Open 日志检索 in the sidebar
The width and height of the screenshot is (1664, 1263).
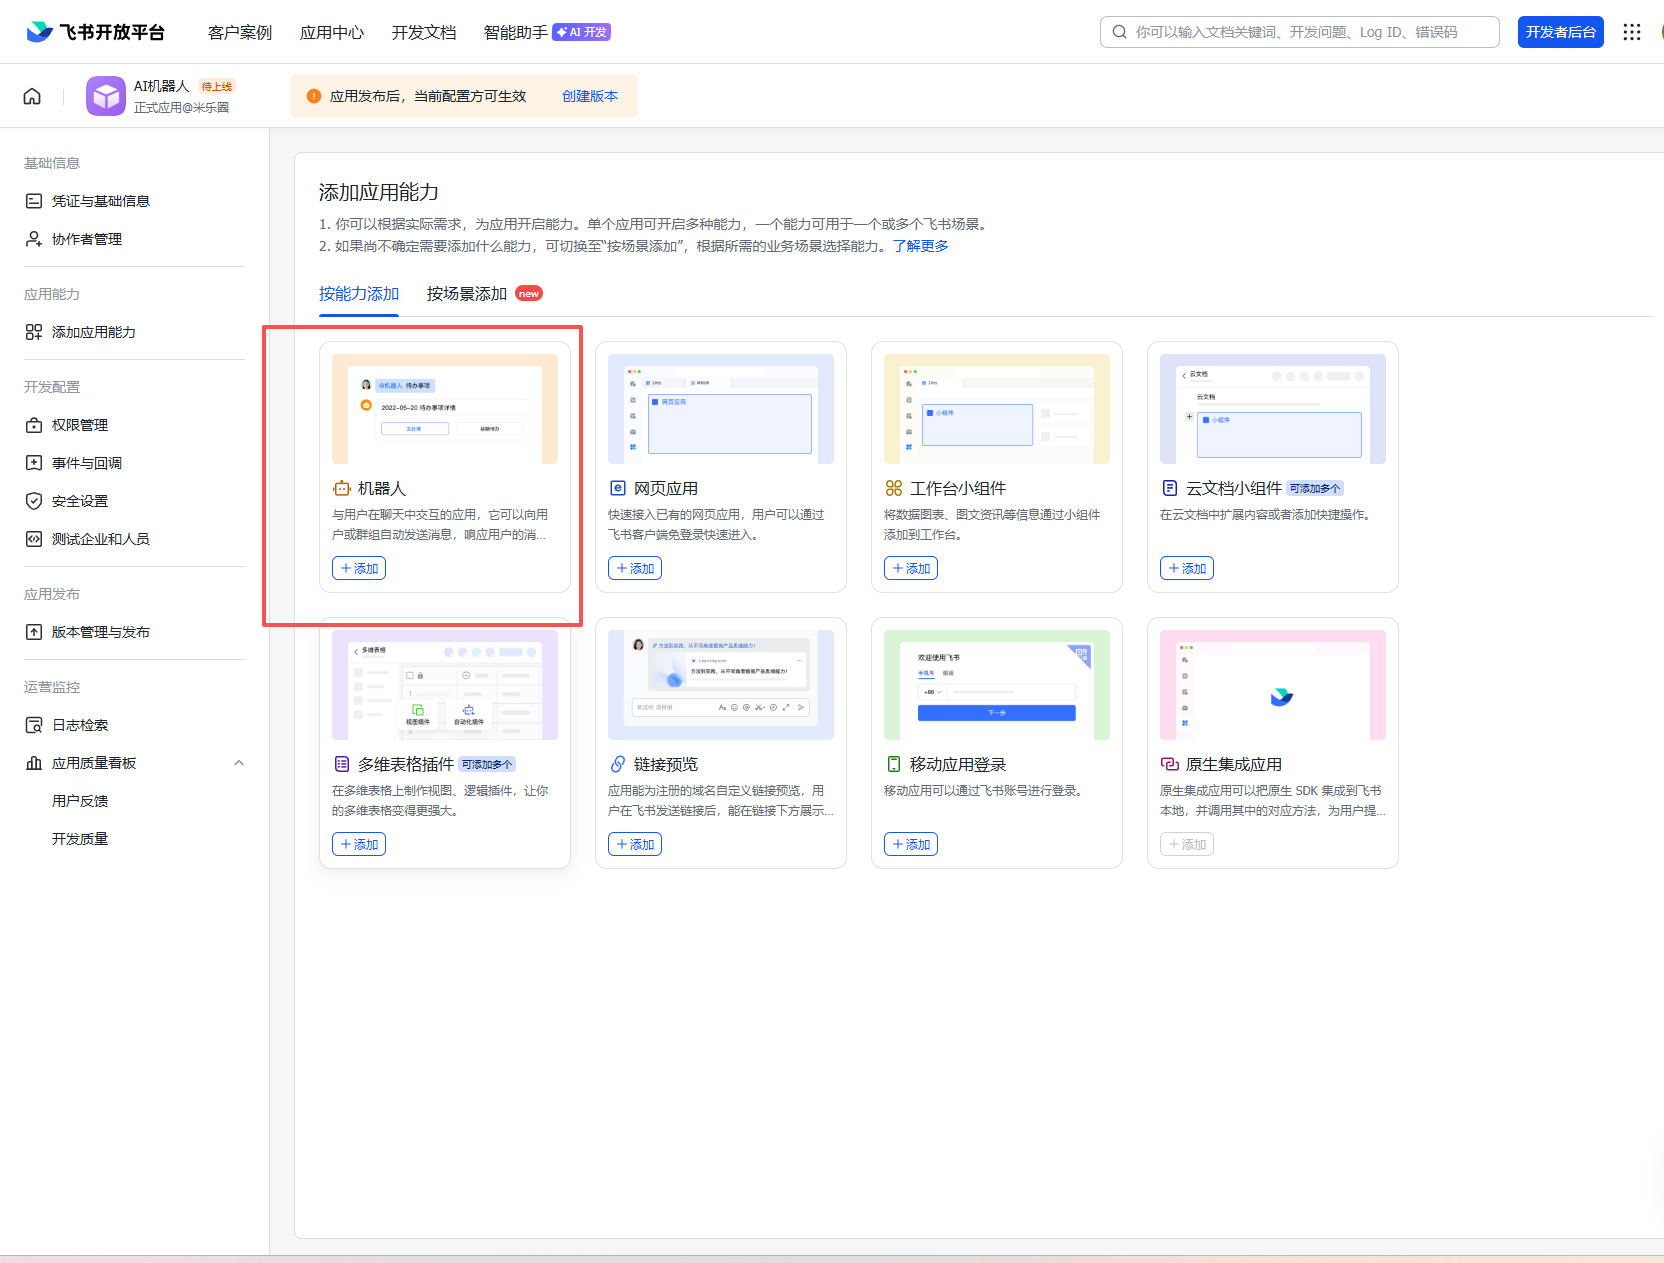(x=80, y=725)
